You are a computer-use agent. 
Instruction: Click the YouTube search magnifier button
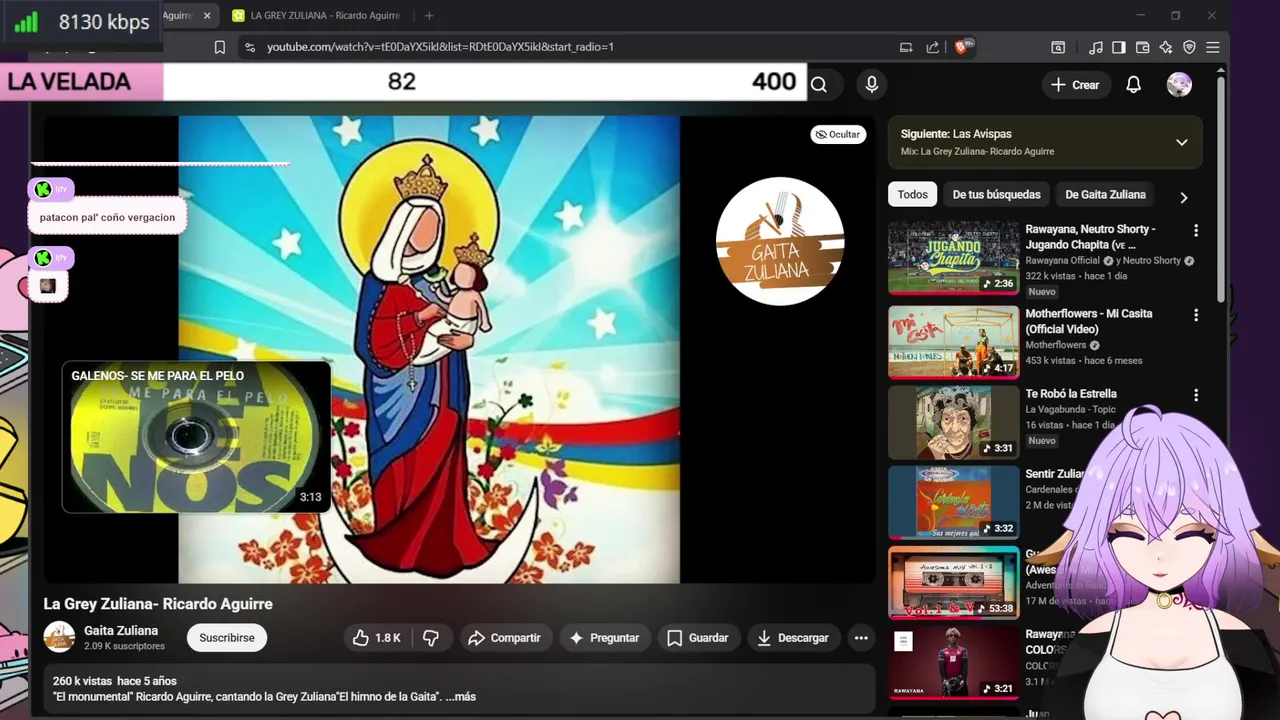[819, 85]
